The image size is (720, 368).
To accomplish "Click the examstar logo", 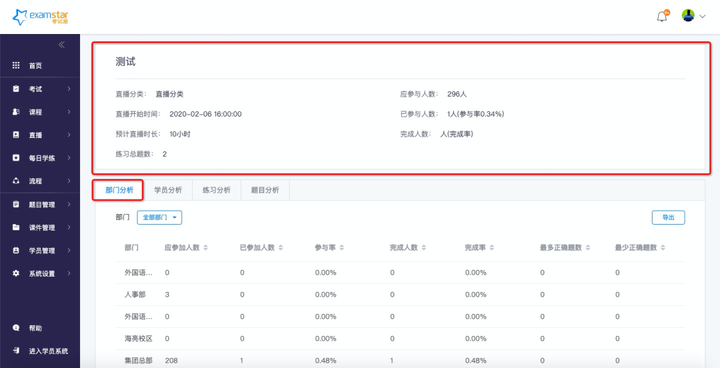I will pyautogui.click(x=40, y=17).
